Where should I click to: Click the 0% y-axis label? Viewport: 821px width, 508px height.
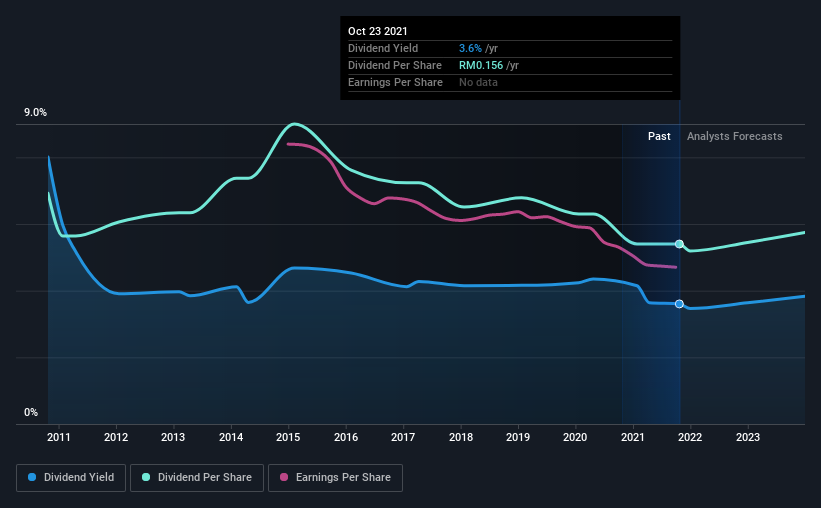[31, 413]
